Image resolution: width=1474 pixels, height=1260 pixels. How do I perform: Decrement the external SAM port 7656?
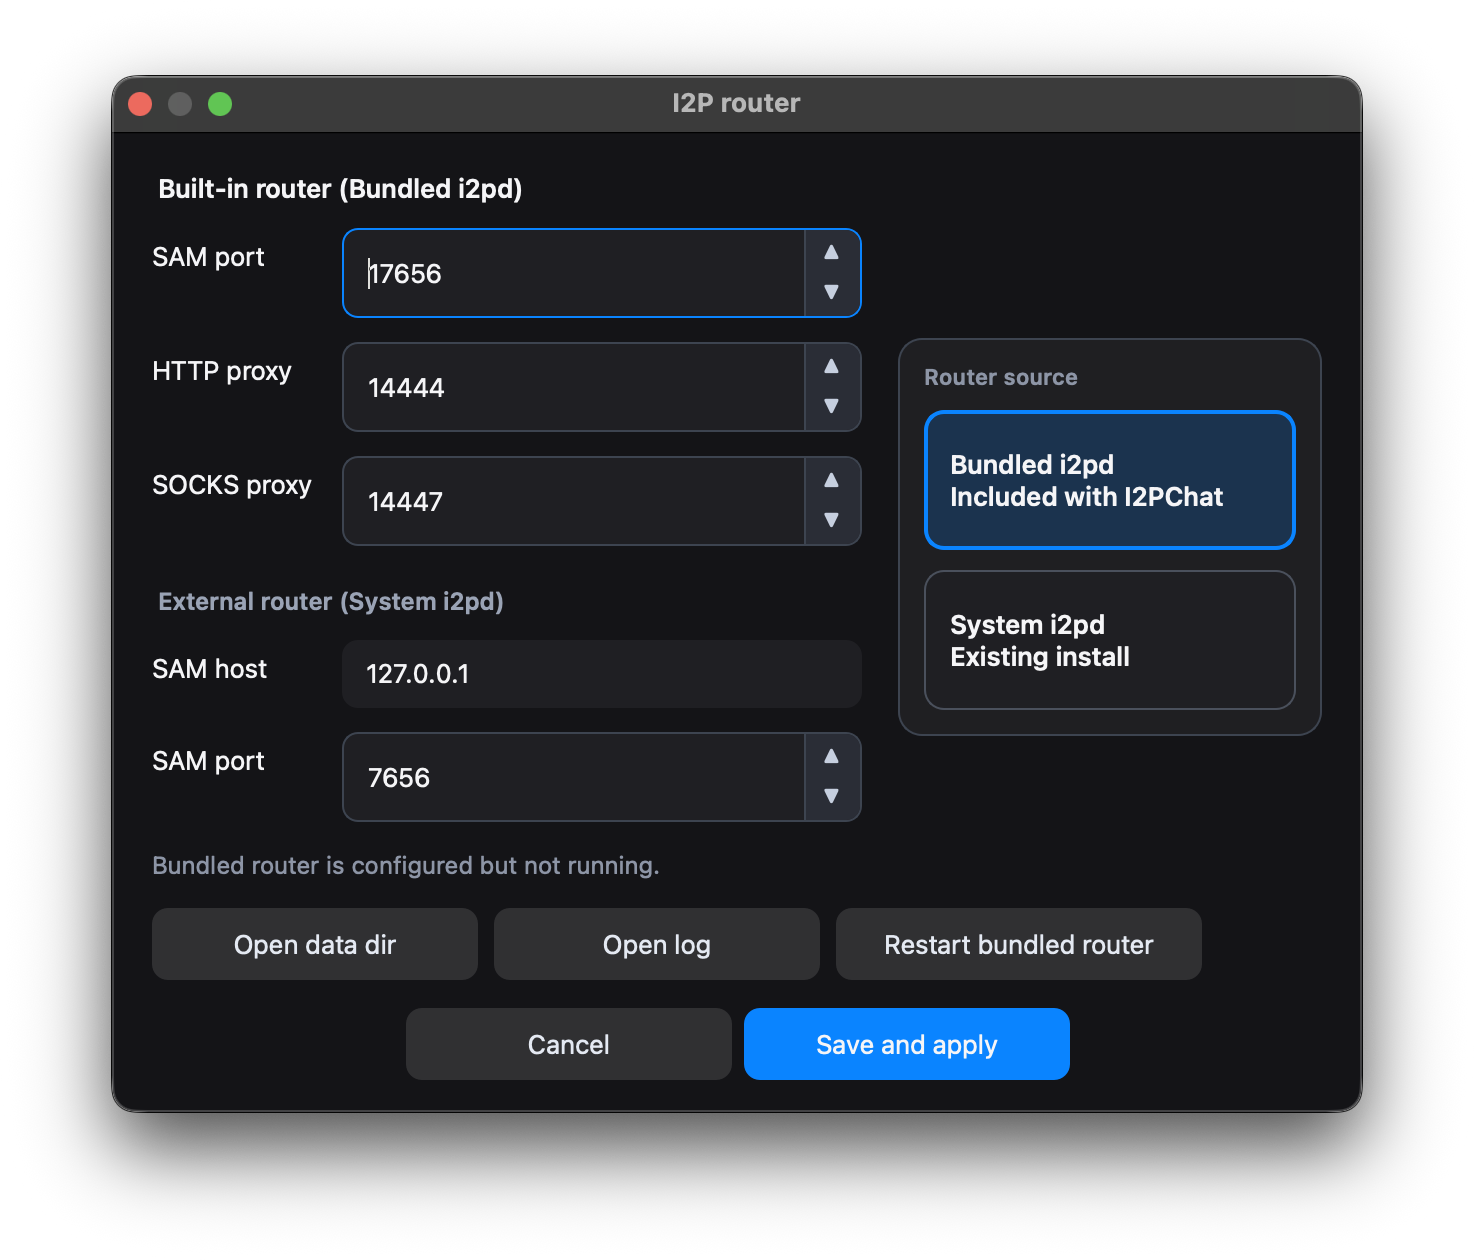click(831, 797)
